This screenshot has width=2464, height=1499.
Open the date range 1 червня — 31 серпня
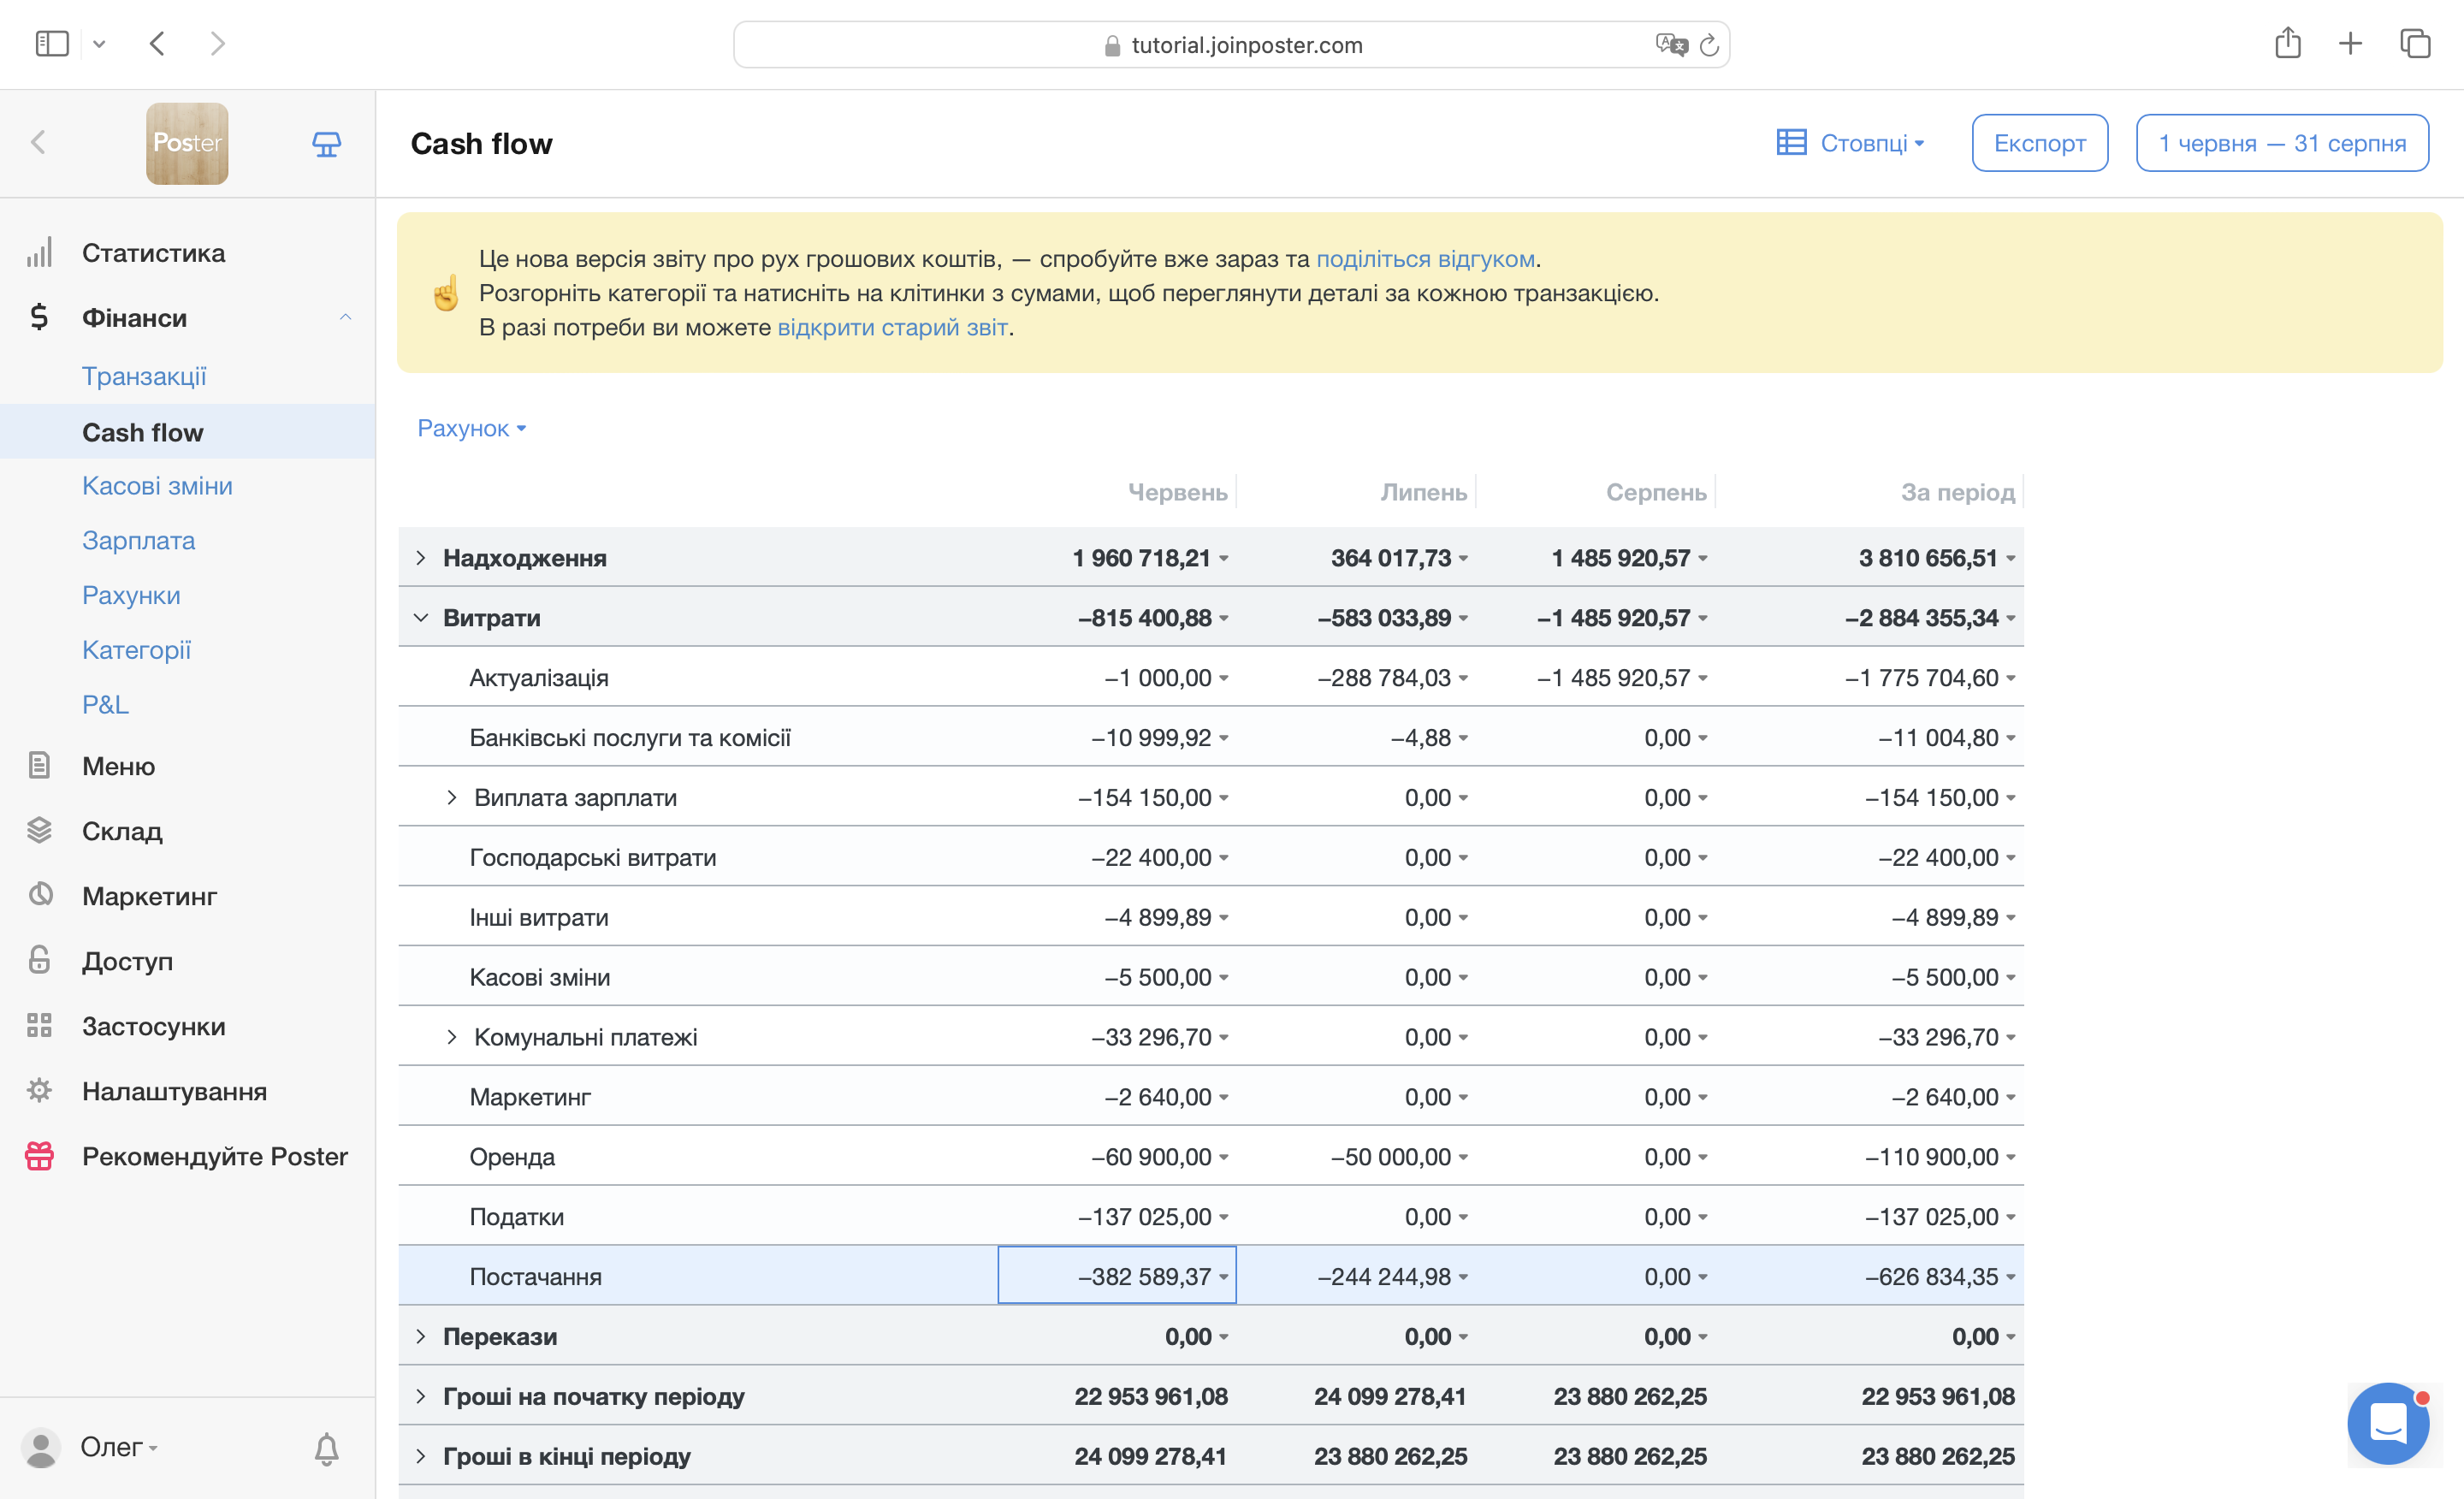coord(2281,143)
